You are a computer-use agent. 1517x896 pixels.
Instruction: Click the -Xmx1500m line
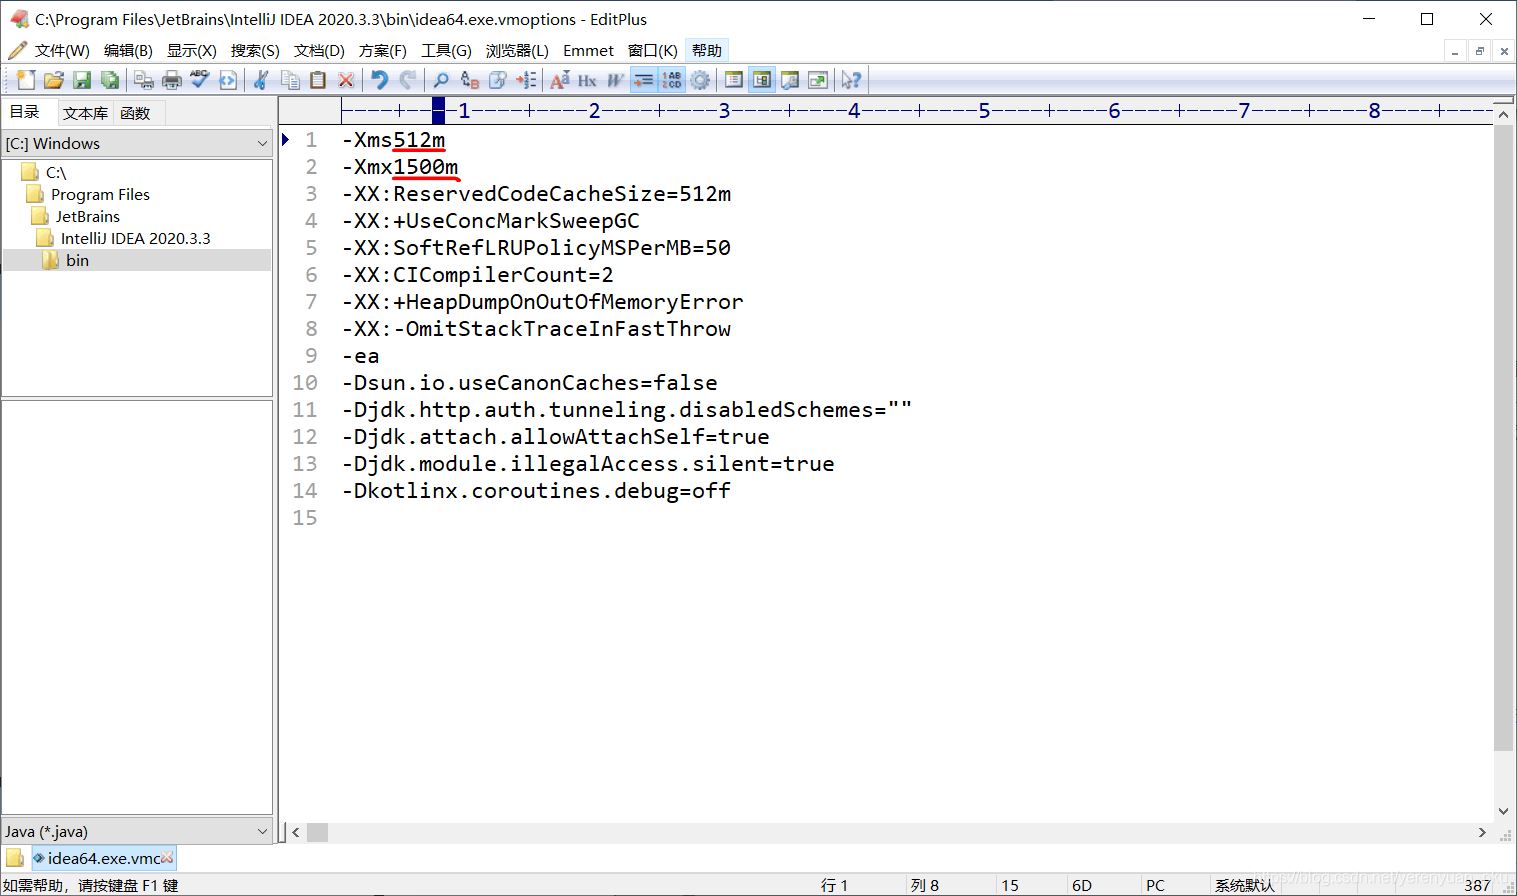pyautogui.click(x=400, y=167)
